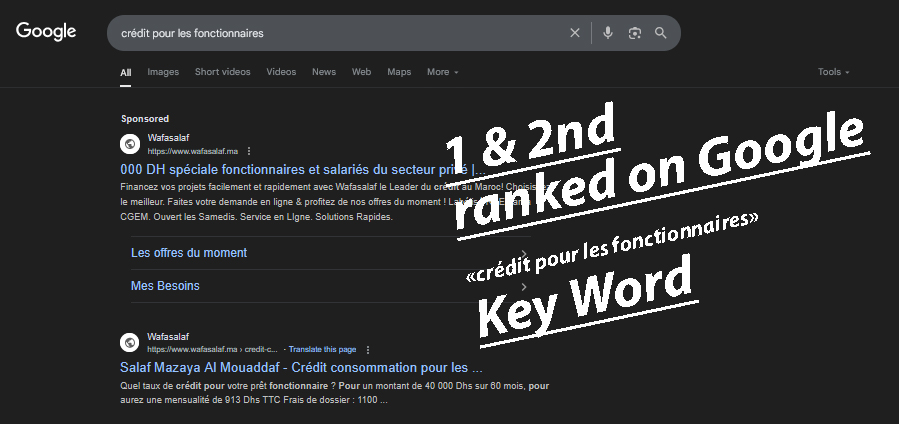Expand the More filters dropdown
This screenshot has width=899, height=424.
(443, 72)
